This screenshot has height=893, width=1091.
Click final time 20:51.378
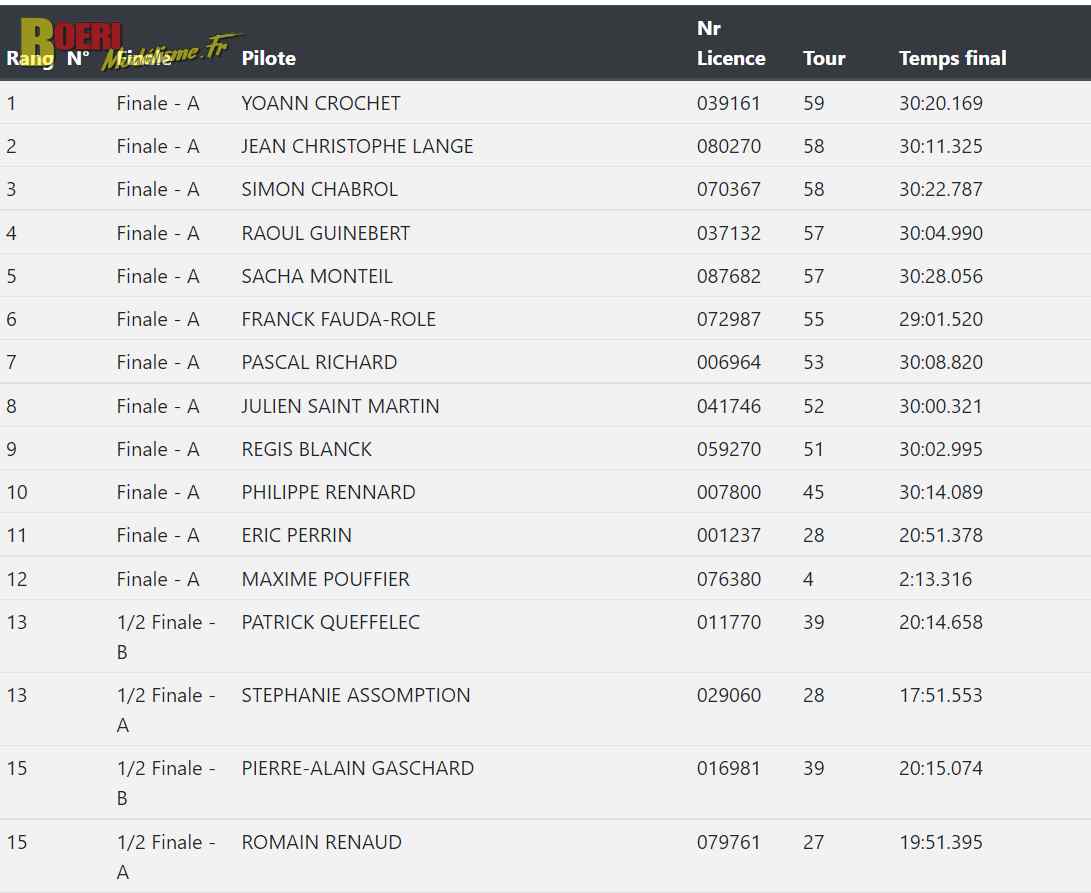click(940, 535)
